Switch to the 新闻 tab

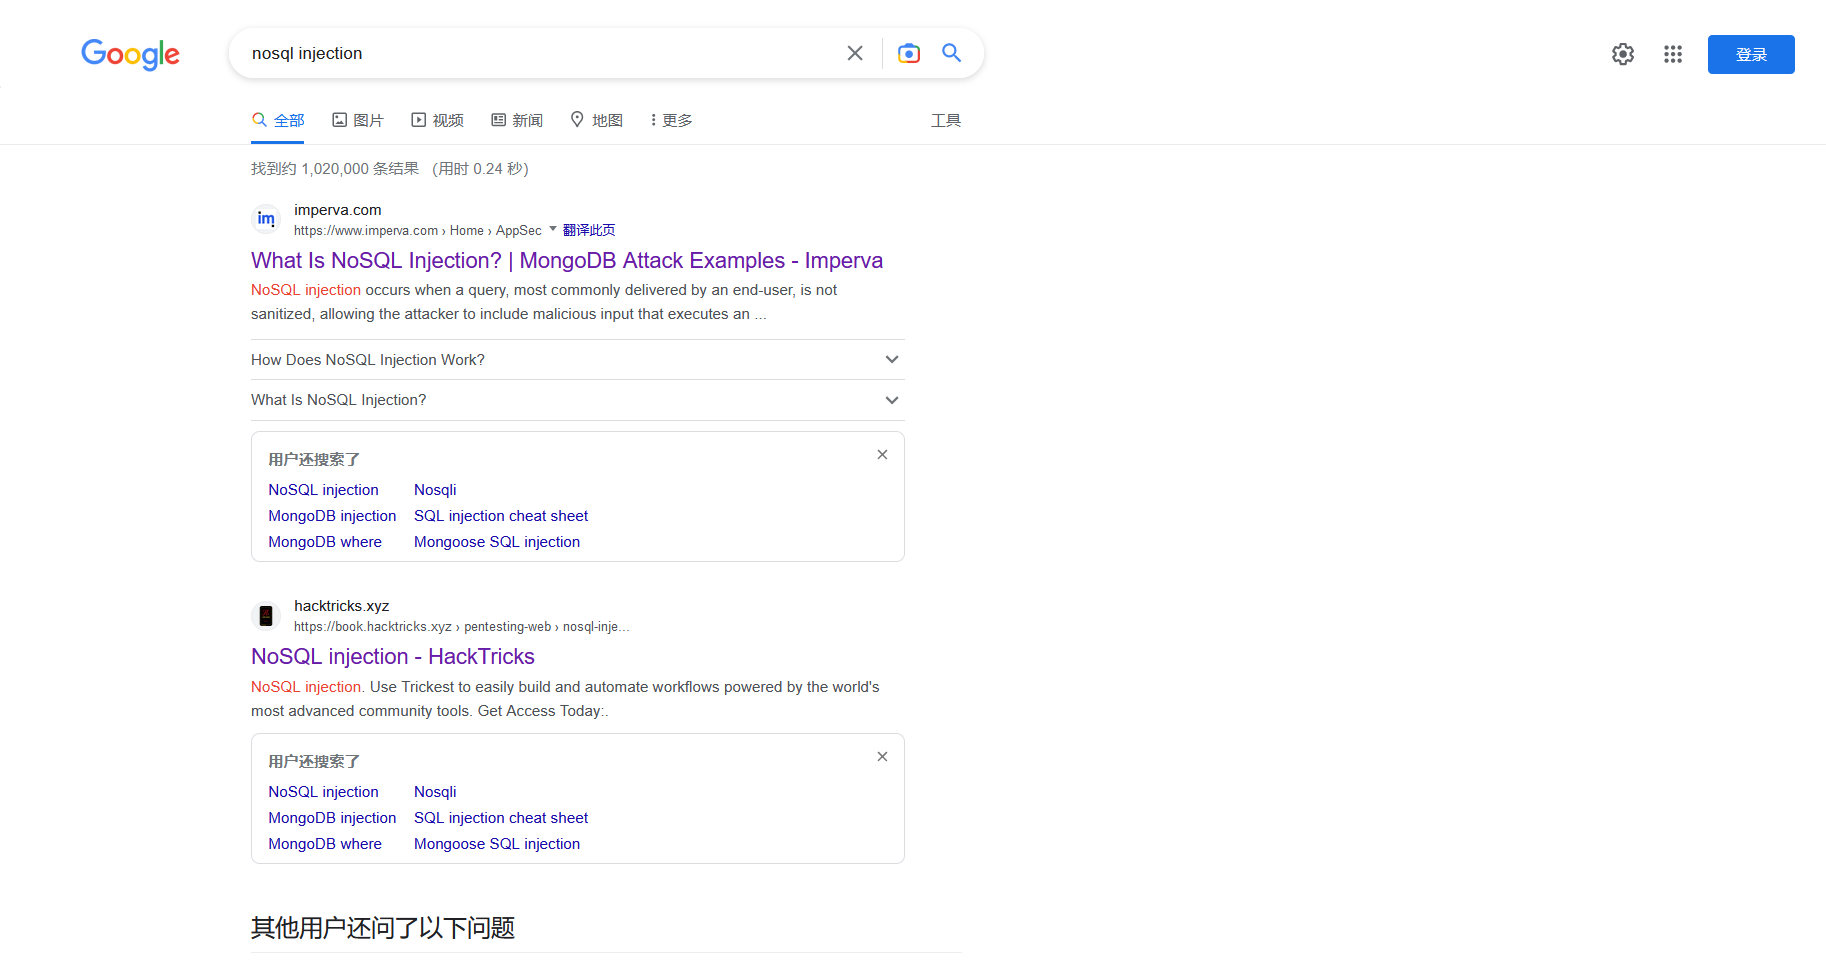[x=517, y=120]
